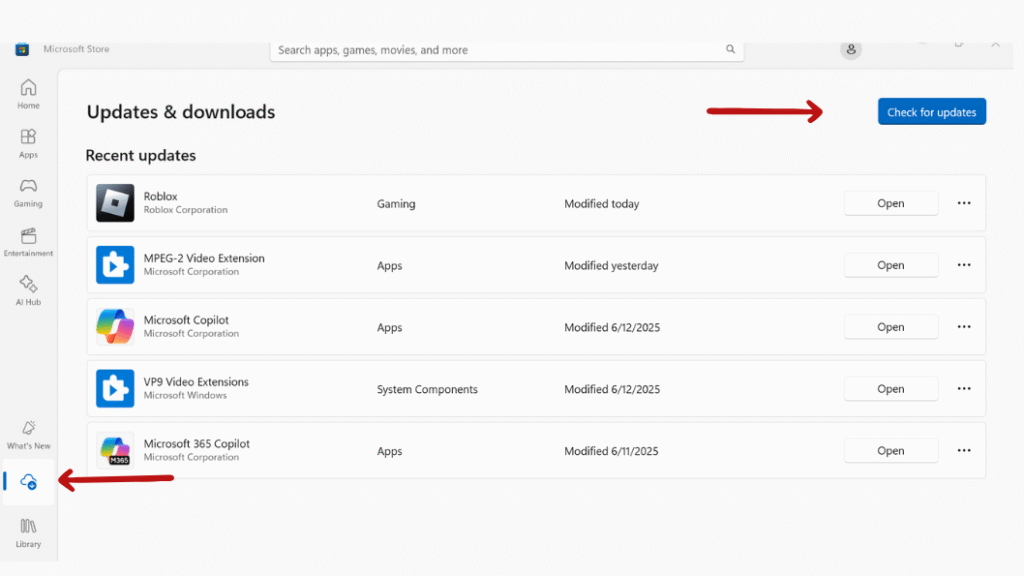The width and height of the screenshot is (1024, 576).
Task: Open the Gaming section in the sidebar
Action: coord(28,193)
